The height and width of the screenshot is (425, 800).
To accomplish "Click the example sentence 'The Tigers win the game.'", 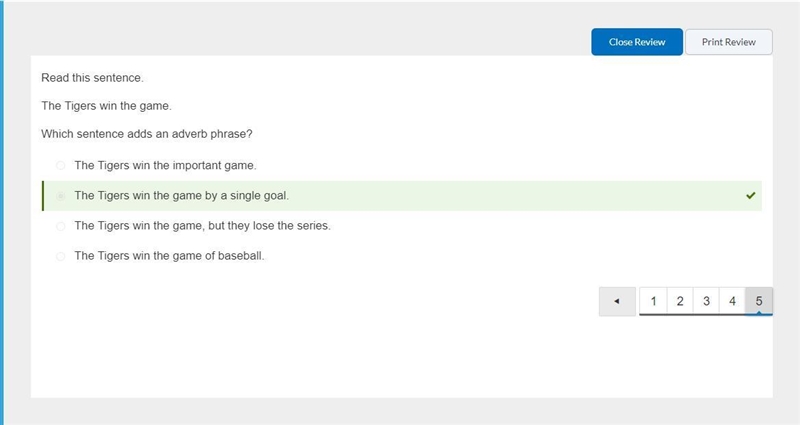I will coord(106,106).
